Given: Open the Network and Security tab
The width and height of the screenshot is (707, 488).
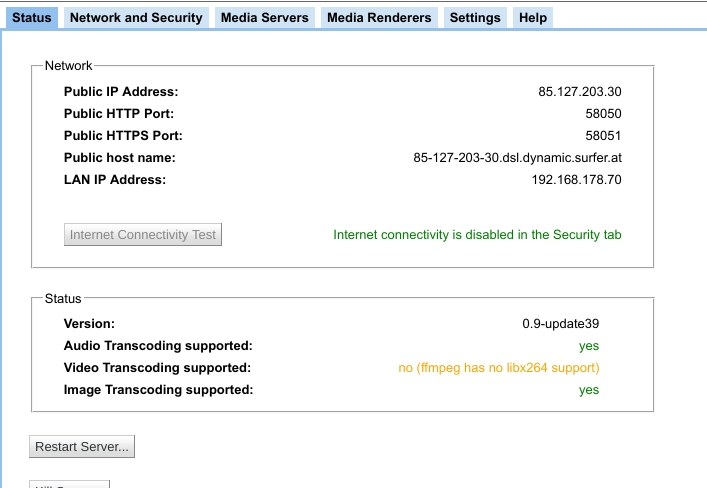Looking at the screenshot, I should click(x=136, y=18).
